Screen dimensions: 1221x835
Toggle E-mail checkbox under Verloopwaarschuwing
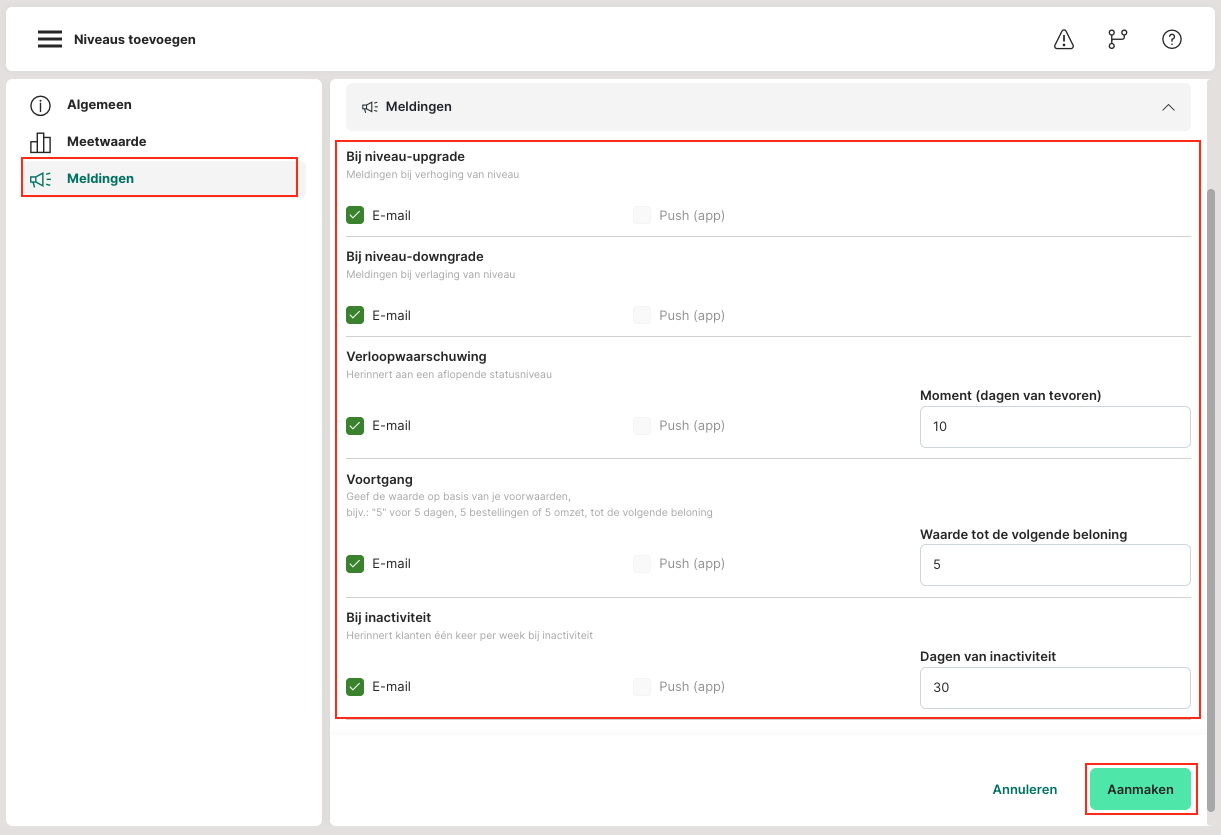tap(355, 425)
